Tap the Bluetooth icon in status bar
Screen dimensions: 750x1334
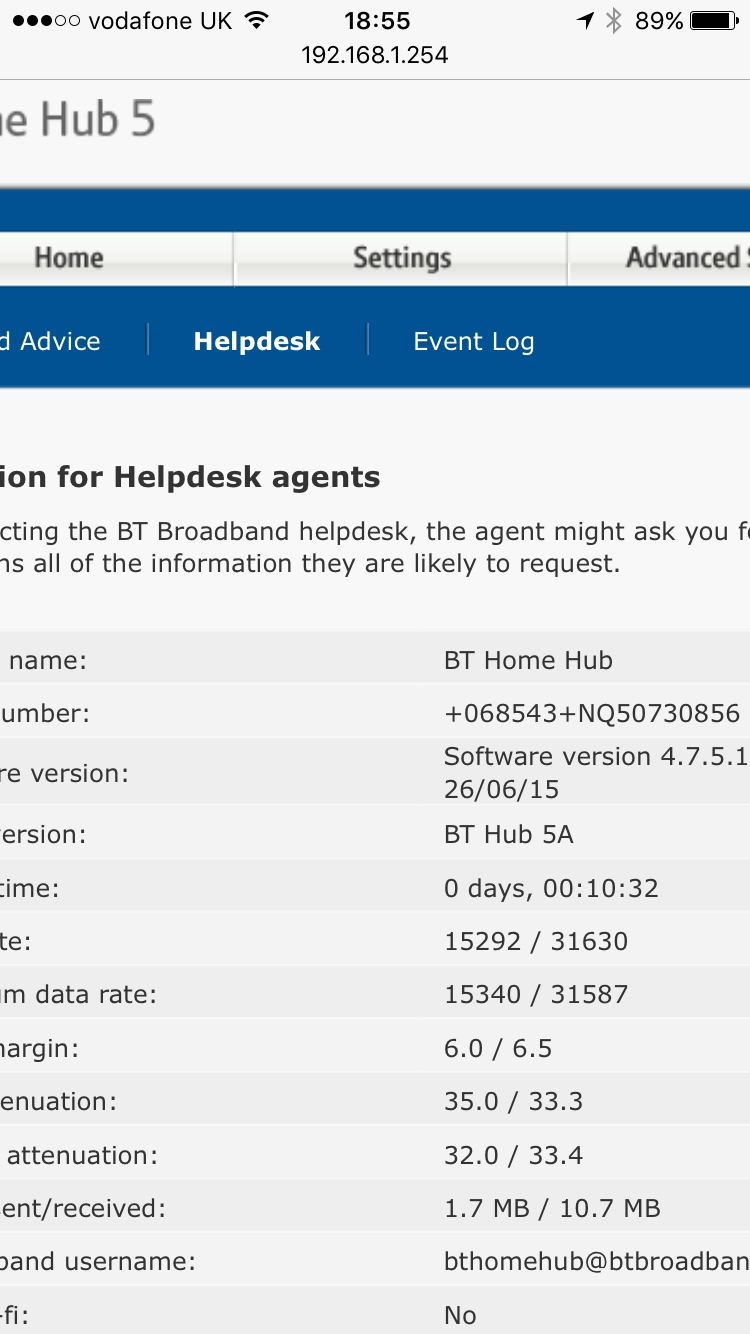[x=614, y=21]
